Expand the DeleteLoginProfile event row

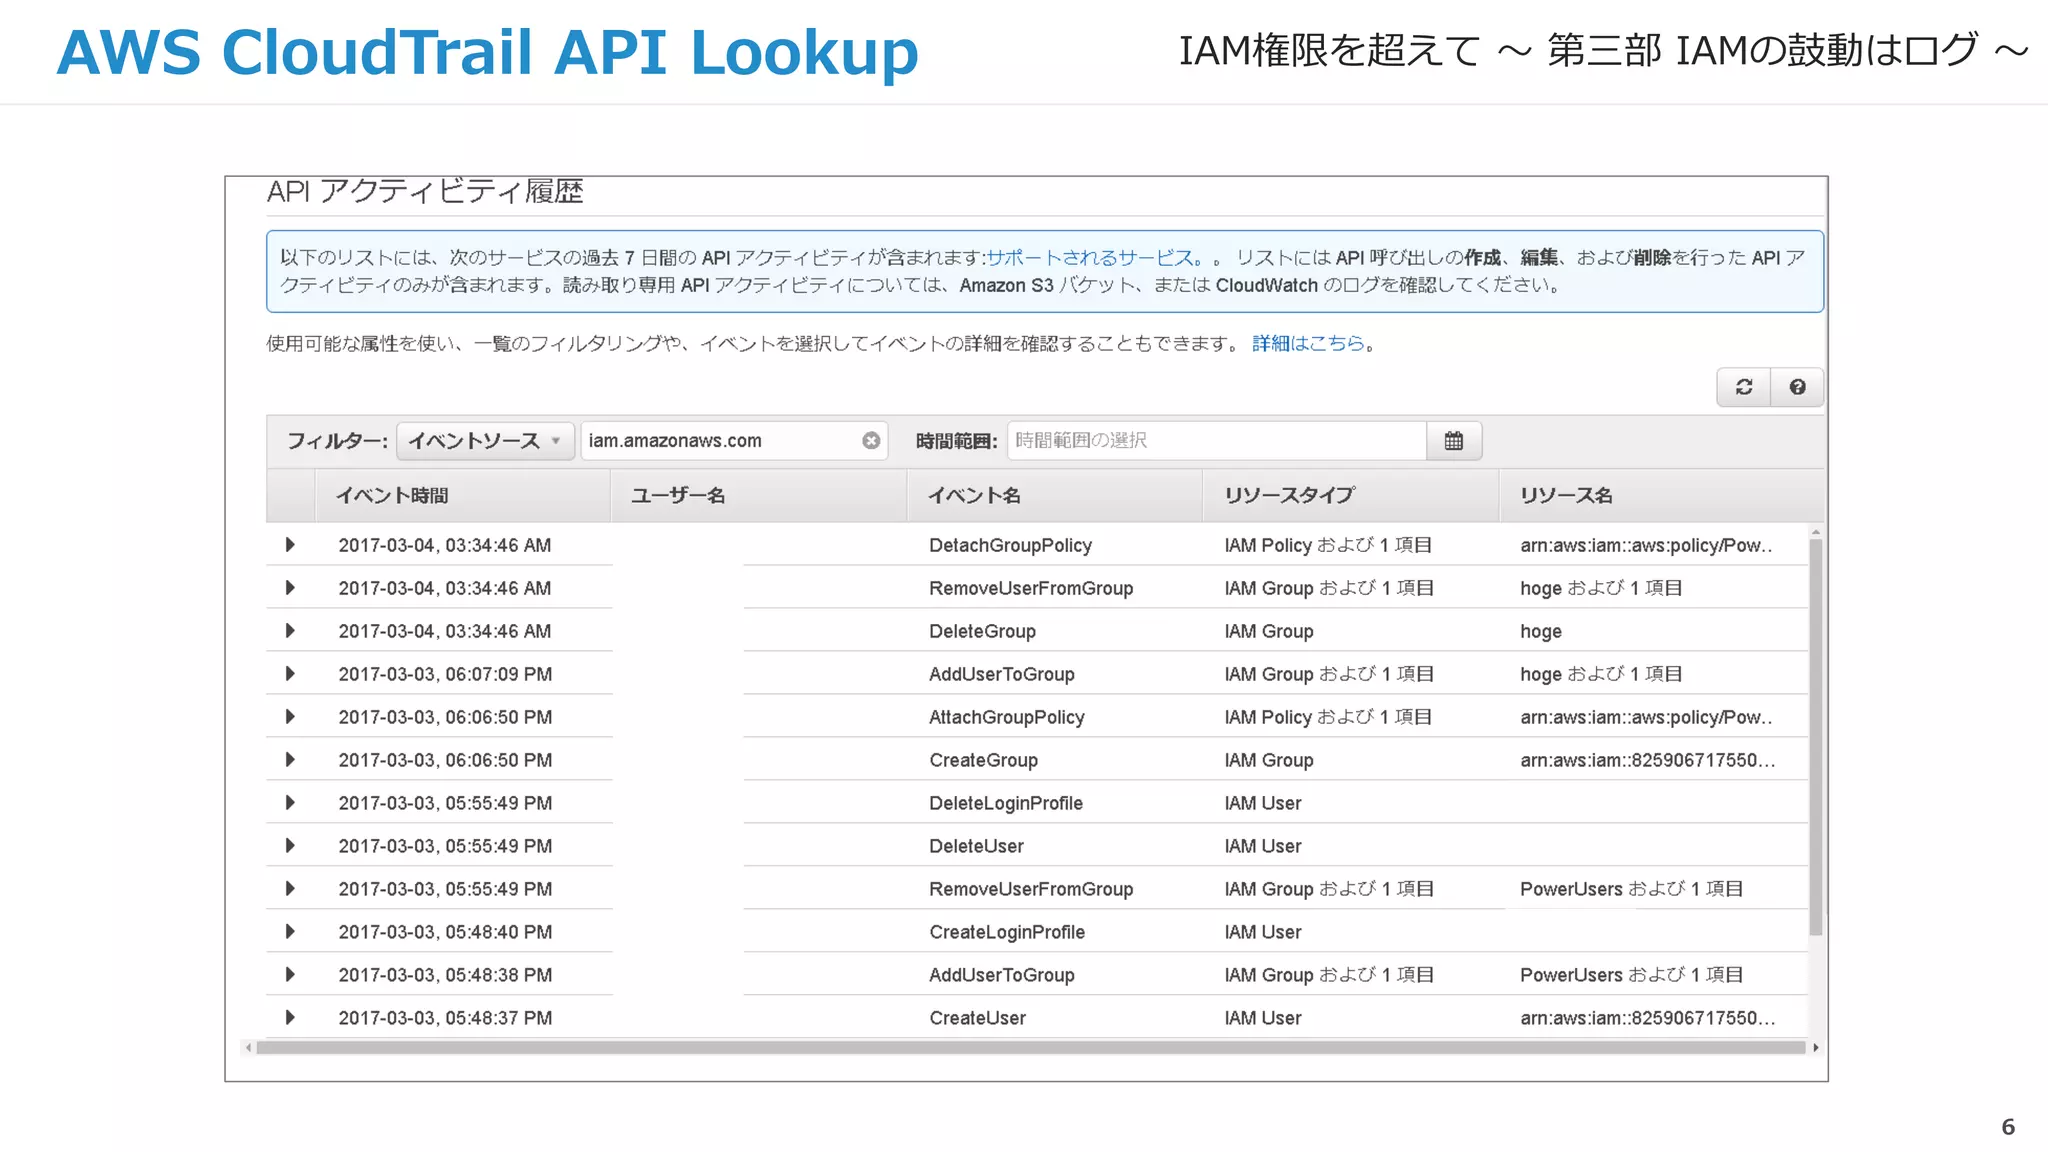tap(290, 803)
